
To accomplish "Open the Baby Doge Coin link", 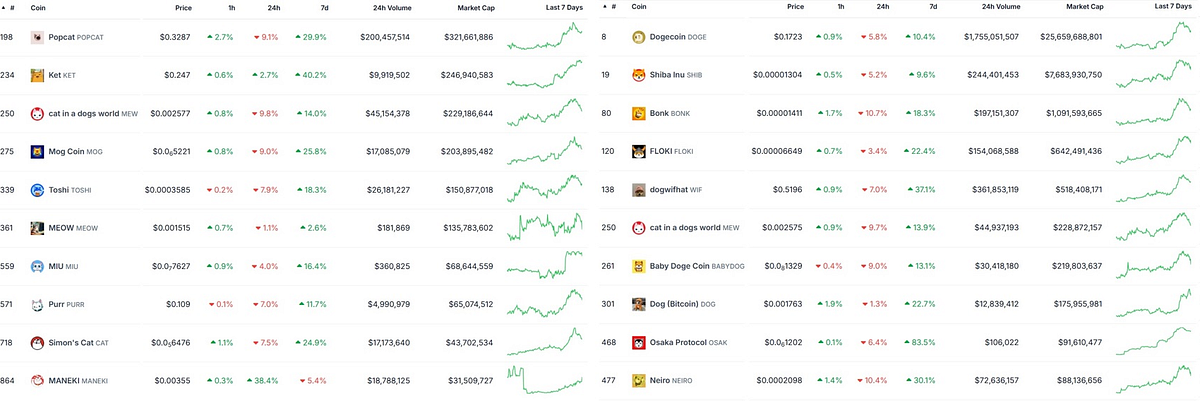I will click(x=684, y=266).
